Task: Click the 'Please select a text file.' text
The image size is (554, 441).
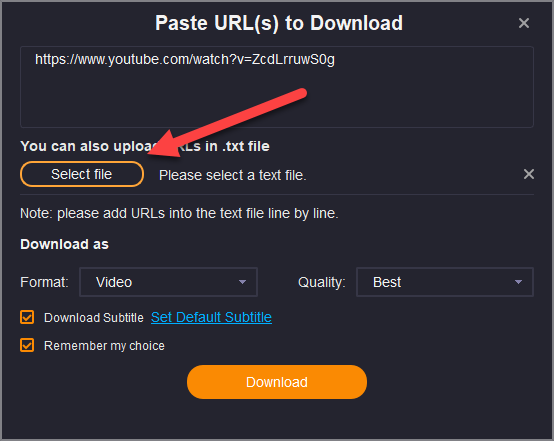Action: coord(232,175)
